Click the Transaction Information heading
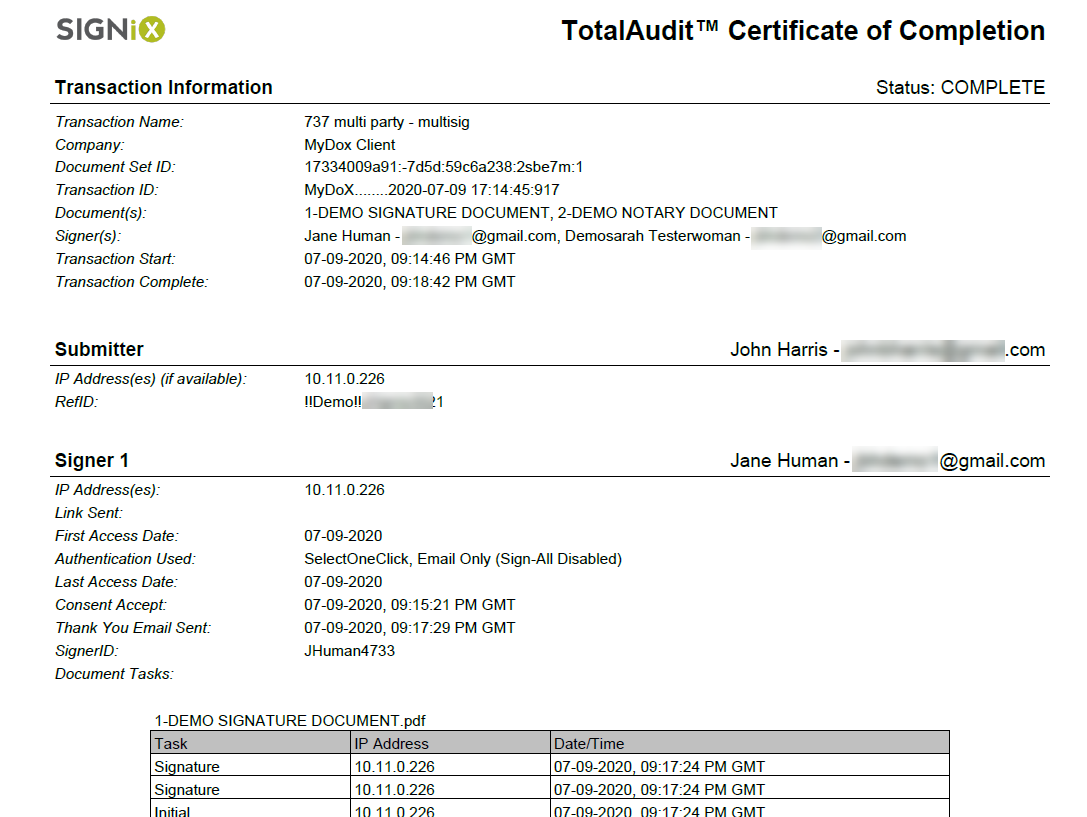The width and height of the screenshot is (1087, 817). click(x=163, y=88)
